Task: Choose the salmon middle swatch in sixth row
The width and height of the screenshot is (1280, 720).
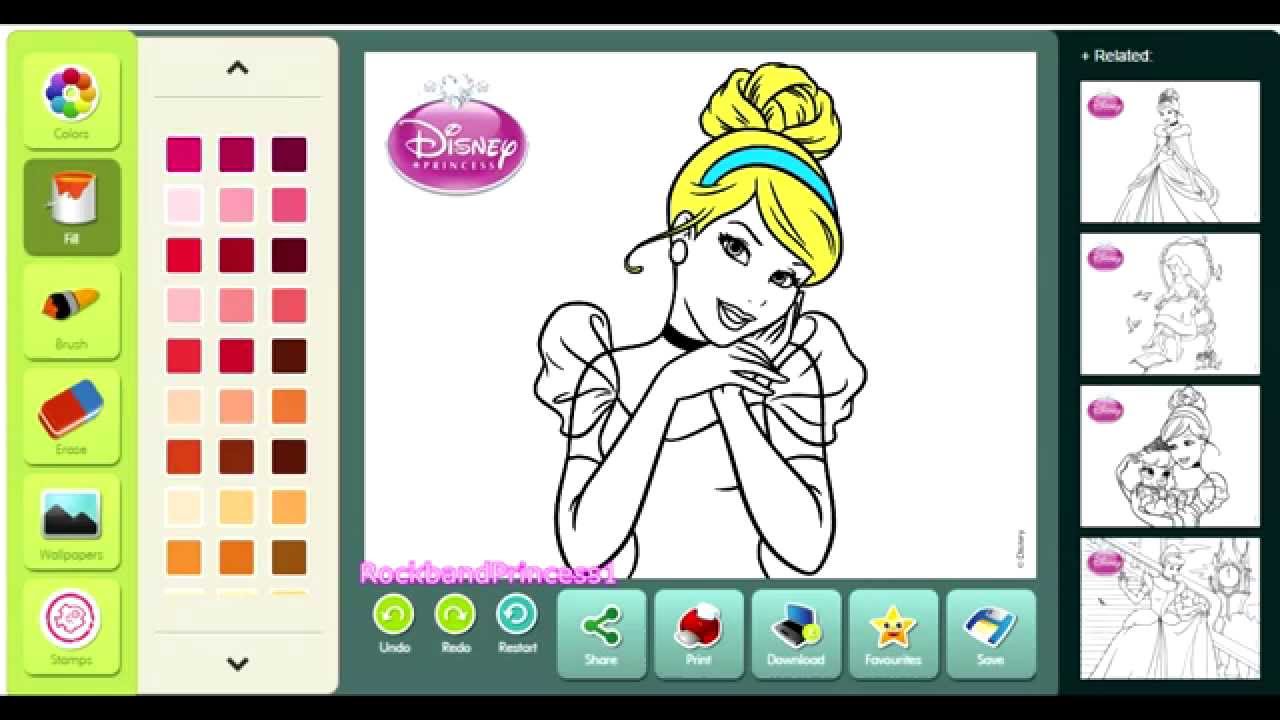Action: pyautogui.click(x=237, y=406)
